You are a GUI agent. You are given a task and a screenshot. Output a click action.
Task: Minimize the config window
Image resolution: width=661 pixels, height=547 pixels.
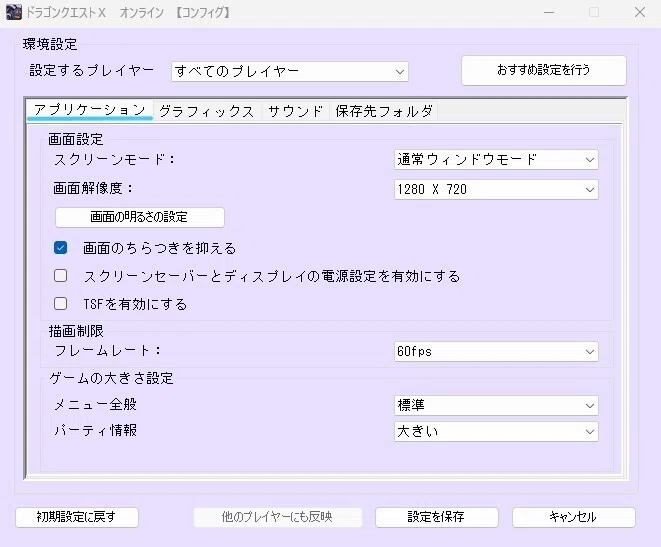pyautogui.click(x=549, y=12)
